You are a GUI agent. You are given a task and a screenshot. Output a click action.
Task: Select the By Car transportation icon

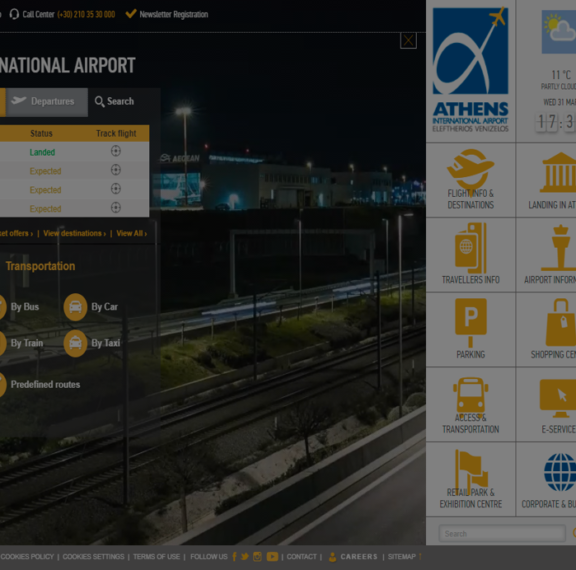pos(75,307)
